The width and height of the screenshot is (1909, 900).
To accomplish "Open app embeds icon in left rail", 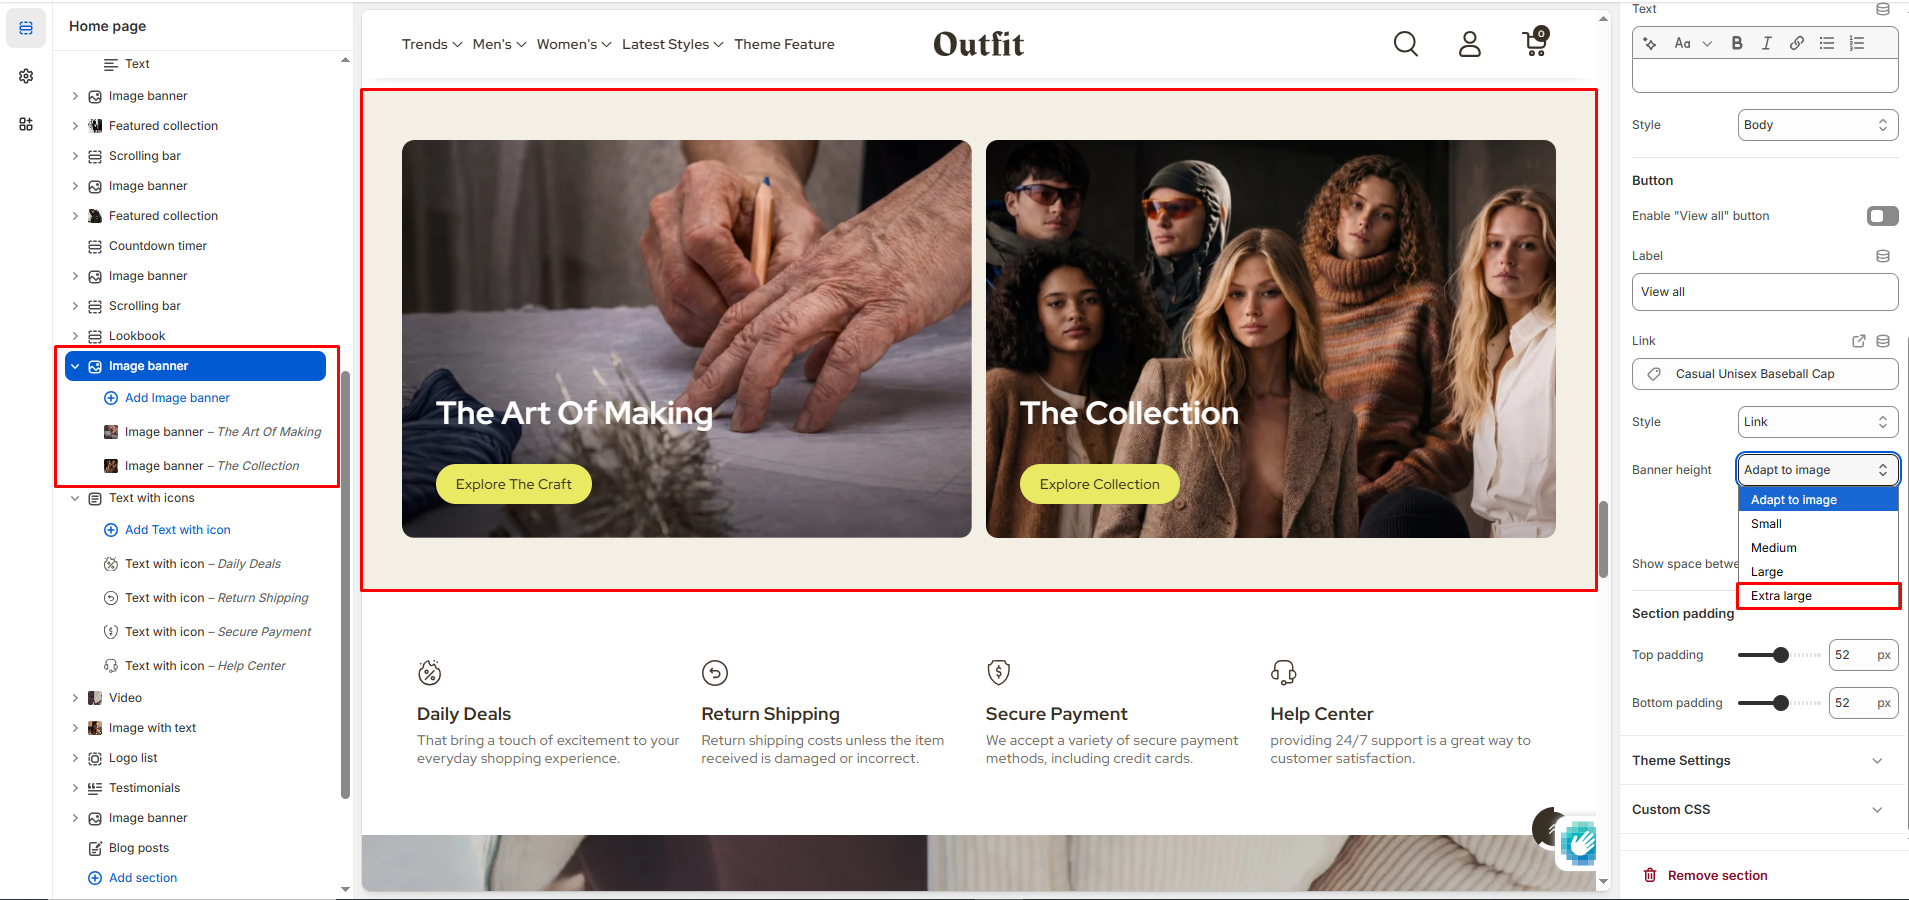I will (x=26, y=124).
